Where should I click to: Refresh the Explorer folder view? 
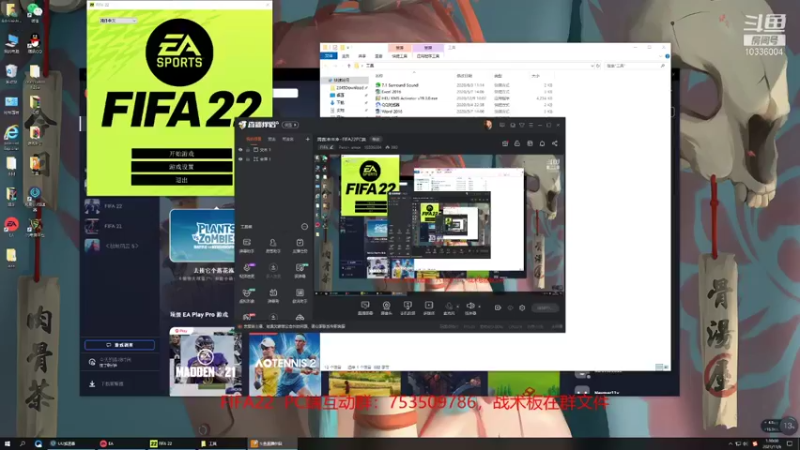pyautogui.click(x=598, y=66)
